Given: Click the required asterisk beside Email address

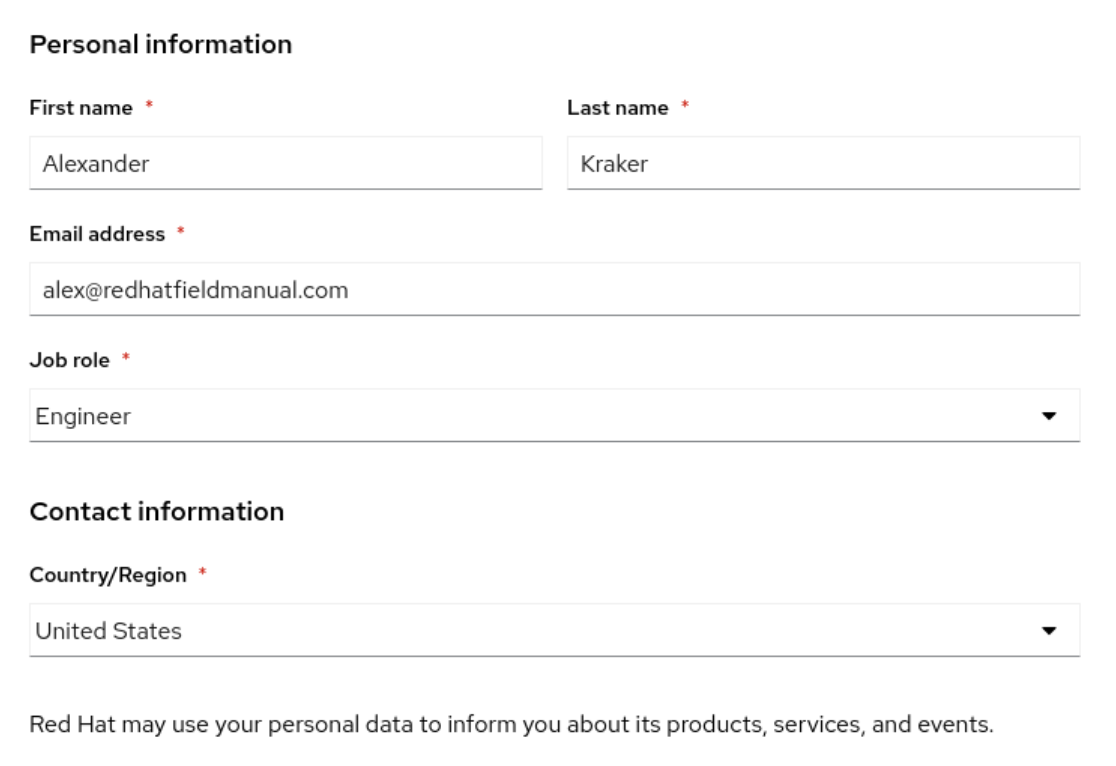Looking at the screenshot, I should click(181, 232).
